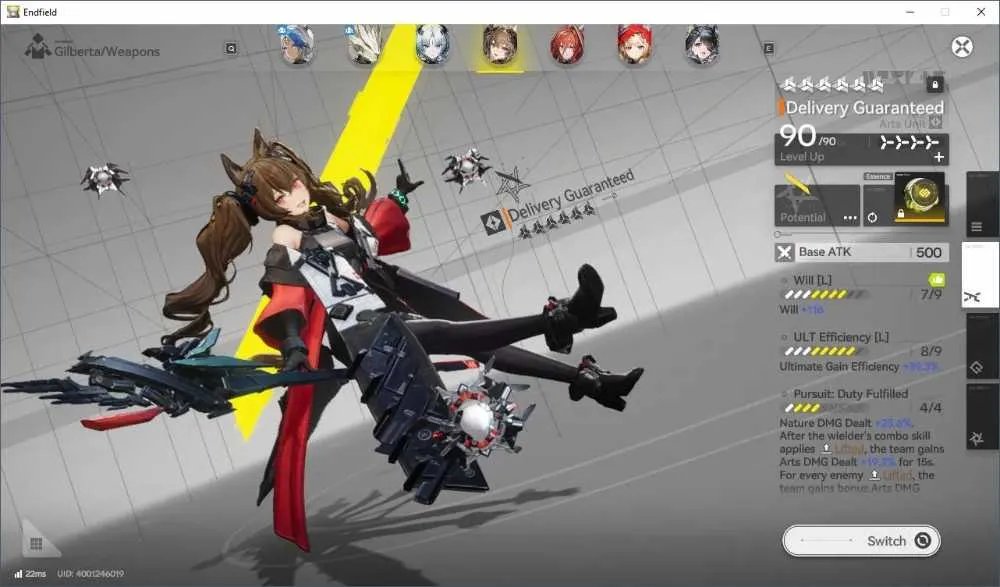Select the highlighted brown-haired operator portrait
Viewport: 1000px width, 587px height.
tap(500, 45)
